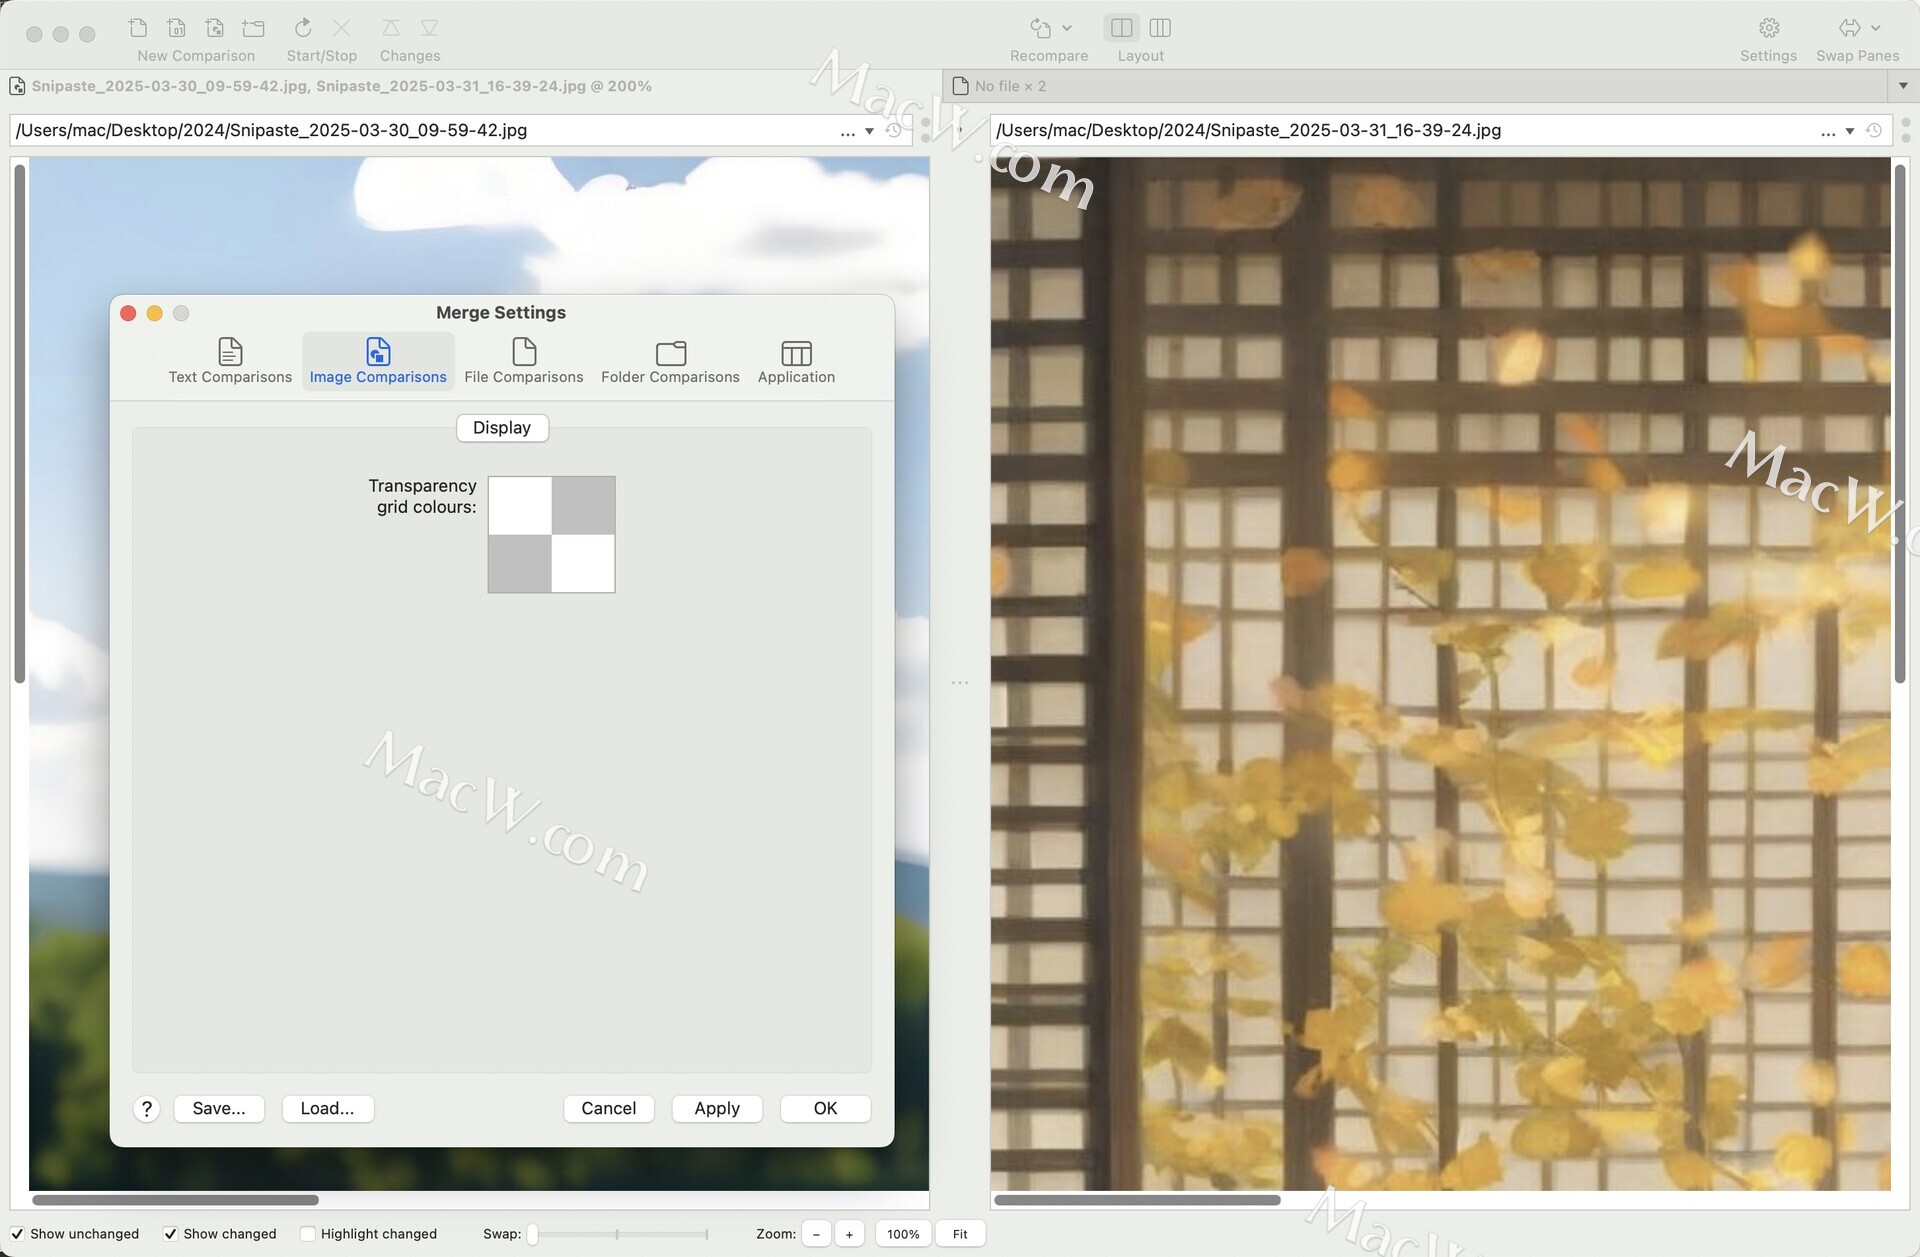Image resolution: width=1920 pixels, height=1257 pixels.
Task: Cancel the Merge Settings dialog
Action: (609, 1109)
